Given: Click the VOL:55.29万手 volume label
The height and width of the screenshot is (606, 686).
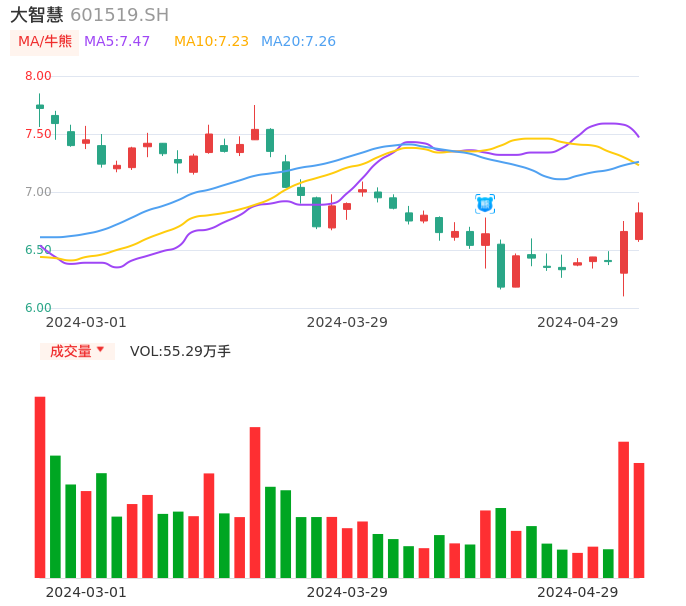Looking at the screenshot, I should click(x=180, y=351).
